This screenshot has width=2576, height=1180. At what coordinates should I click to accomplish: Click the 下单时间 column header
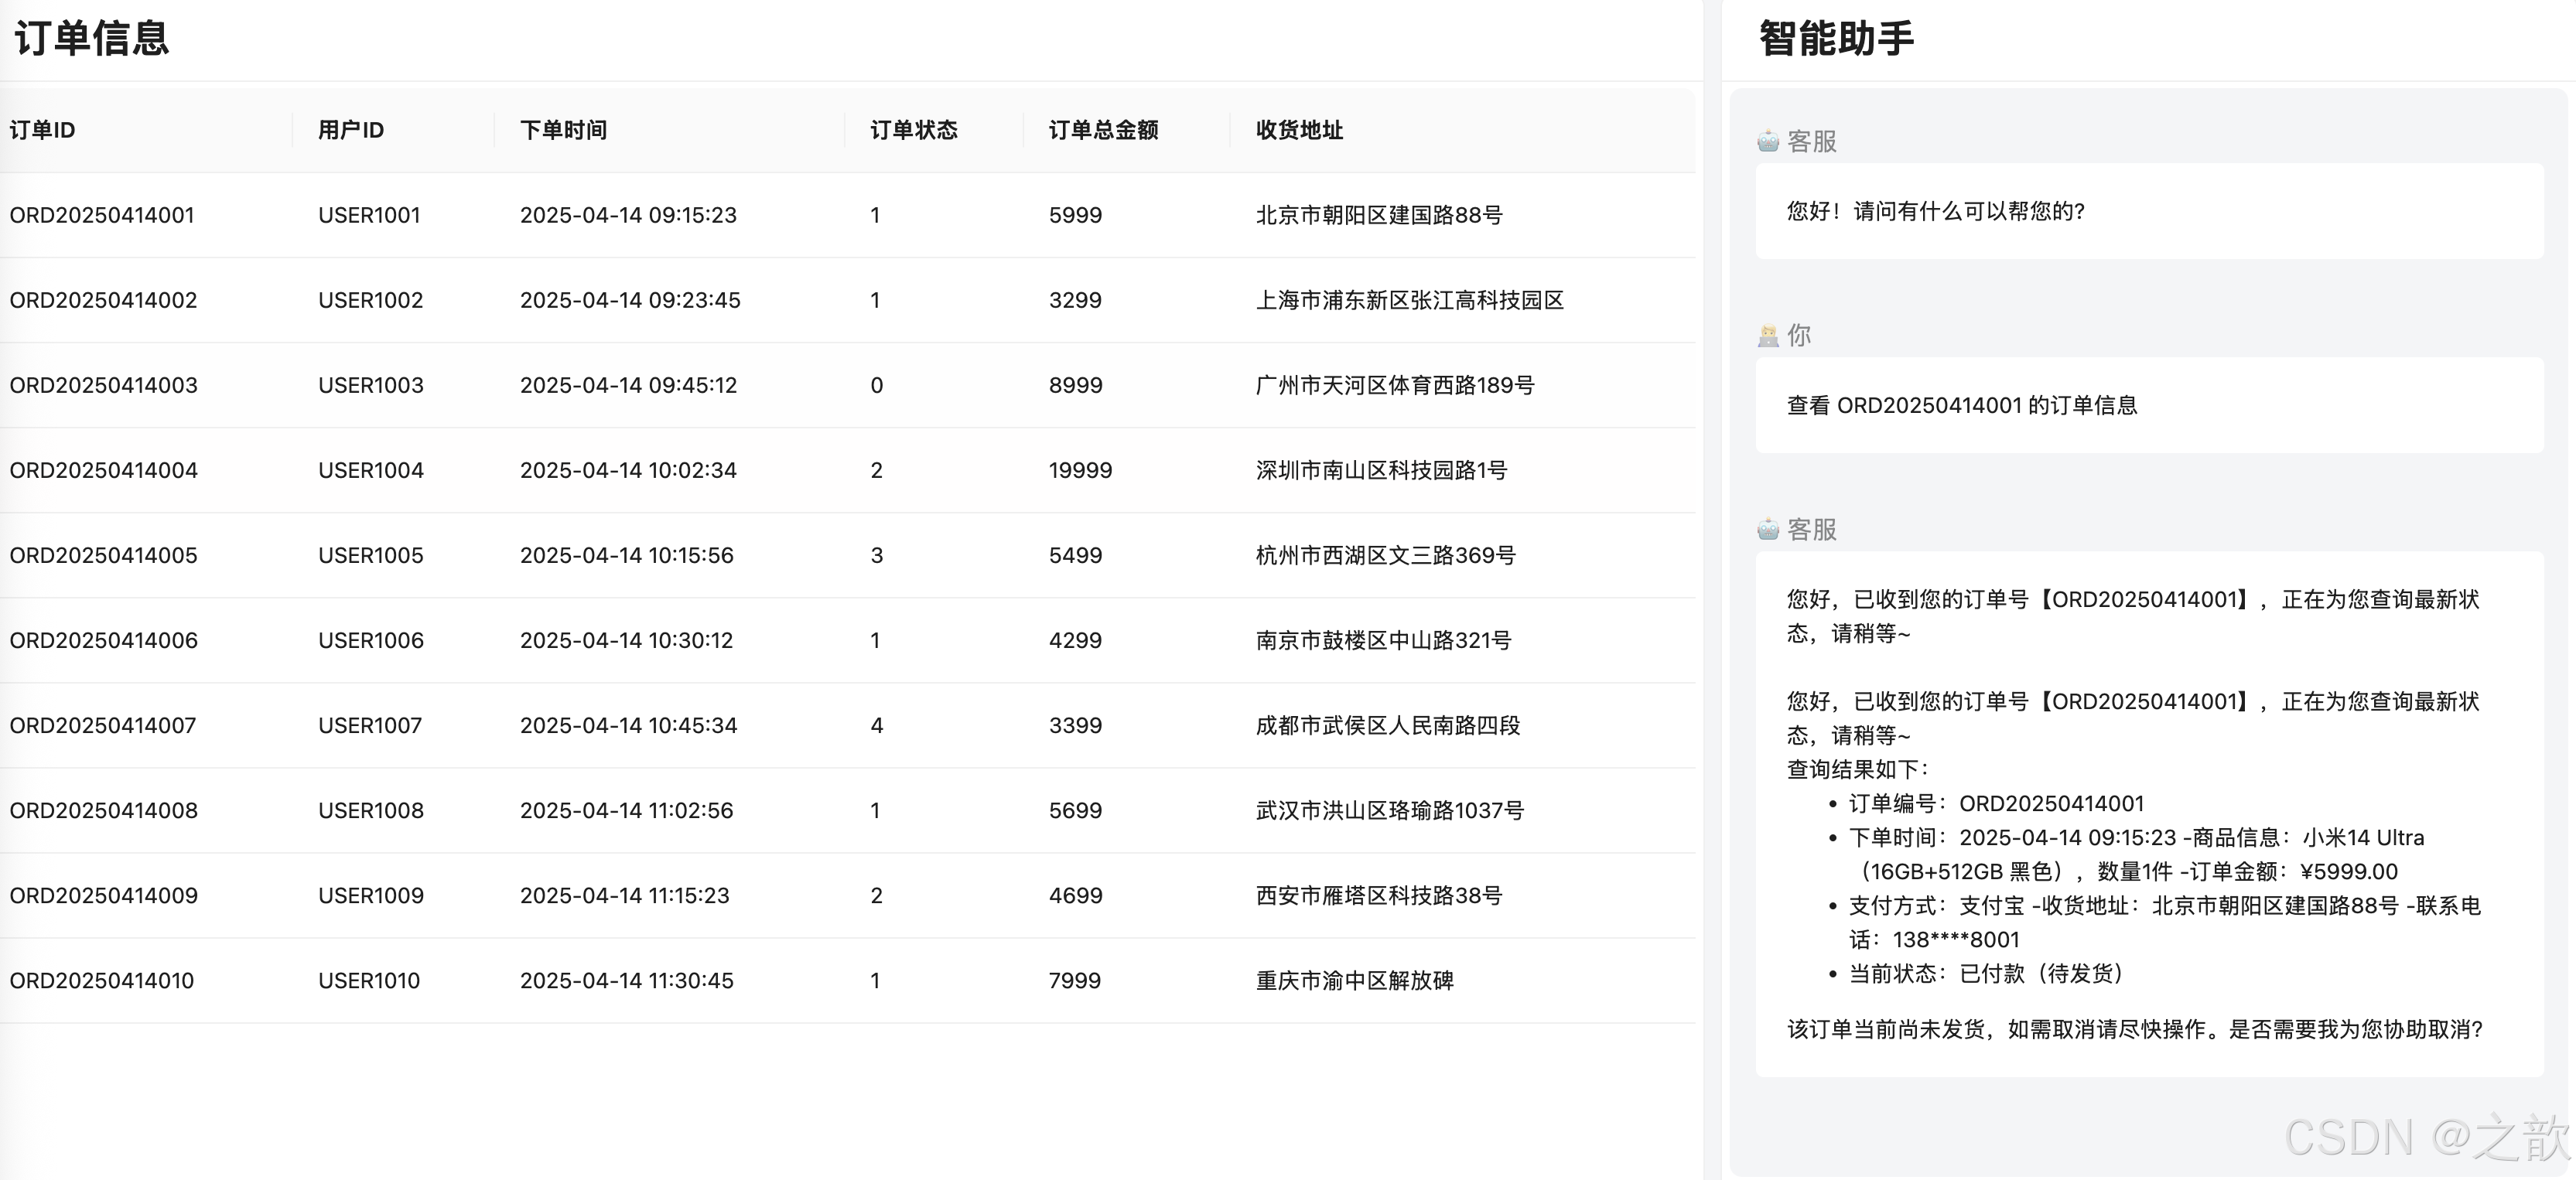tap(563, 130)
